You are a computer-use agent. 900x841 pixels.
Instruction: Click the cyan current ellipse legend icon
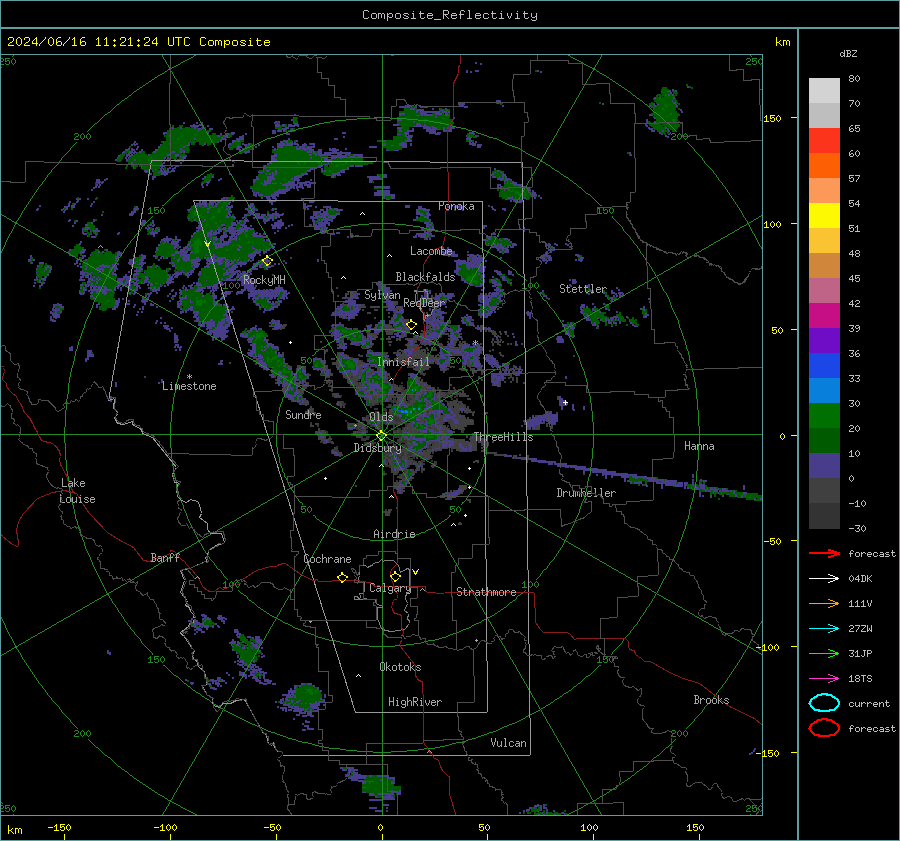(x=824, y=703)
